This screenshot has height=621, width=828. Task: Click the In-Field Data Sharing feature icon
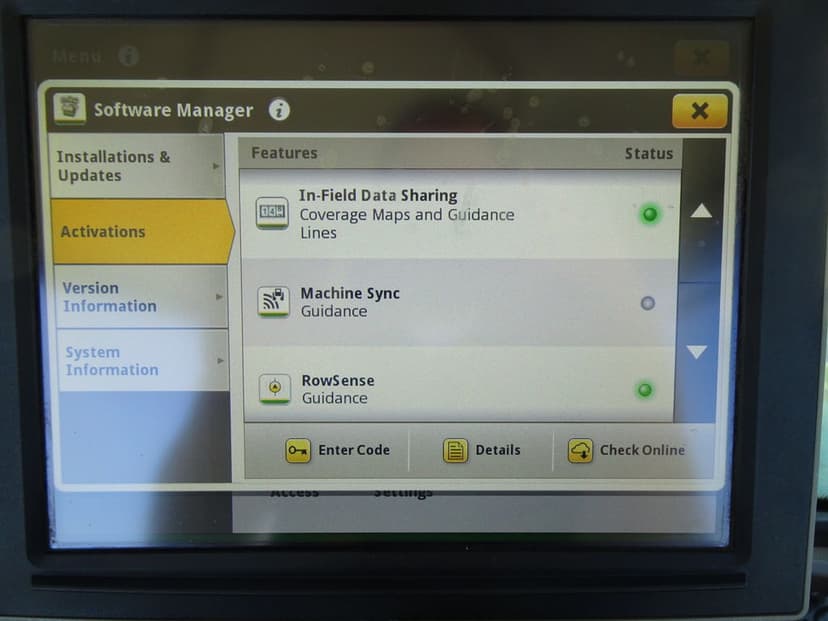tap(273, 213)
